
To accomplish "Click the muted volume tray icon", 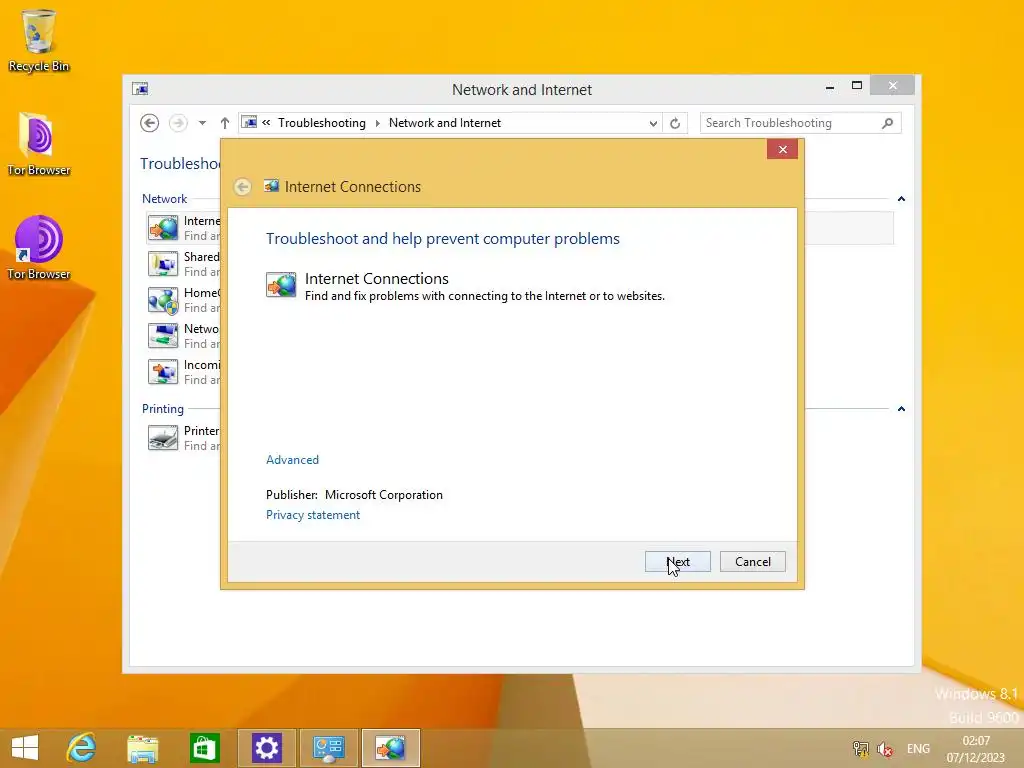I will click(885, 748).
